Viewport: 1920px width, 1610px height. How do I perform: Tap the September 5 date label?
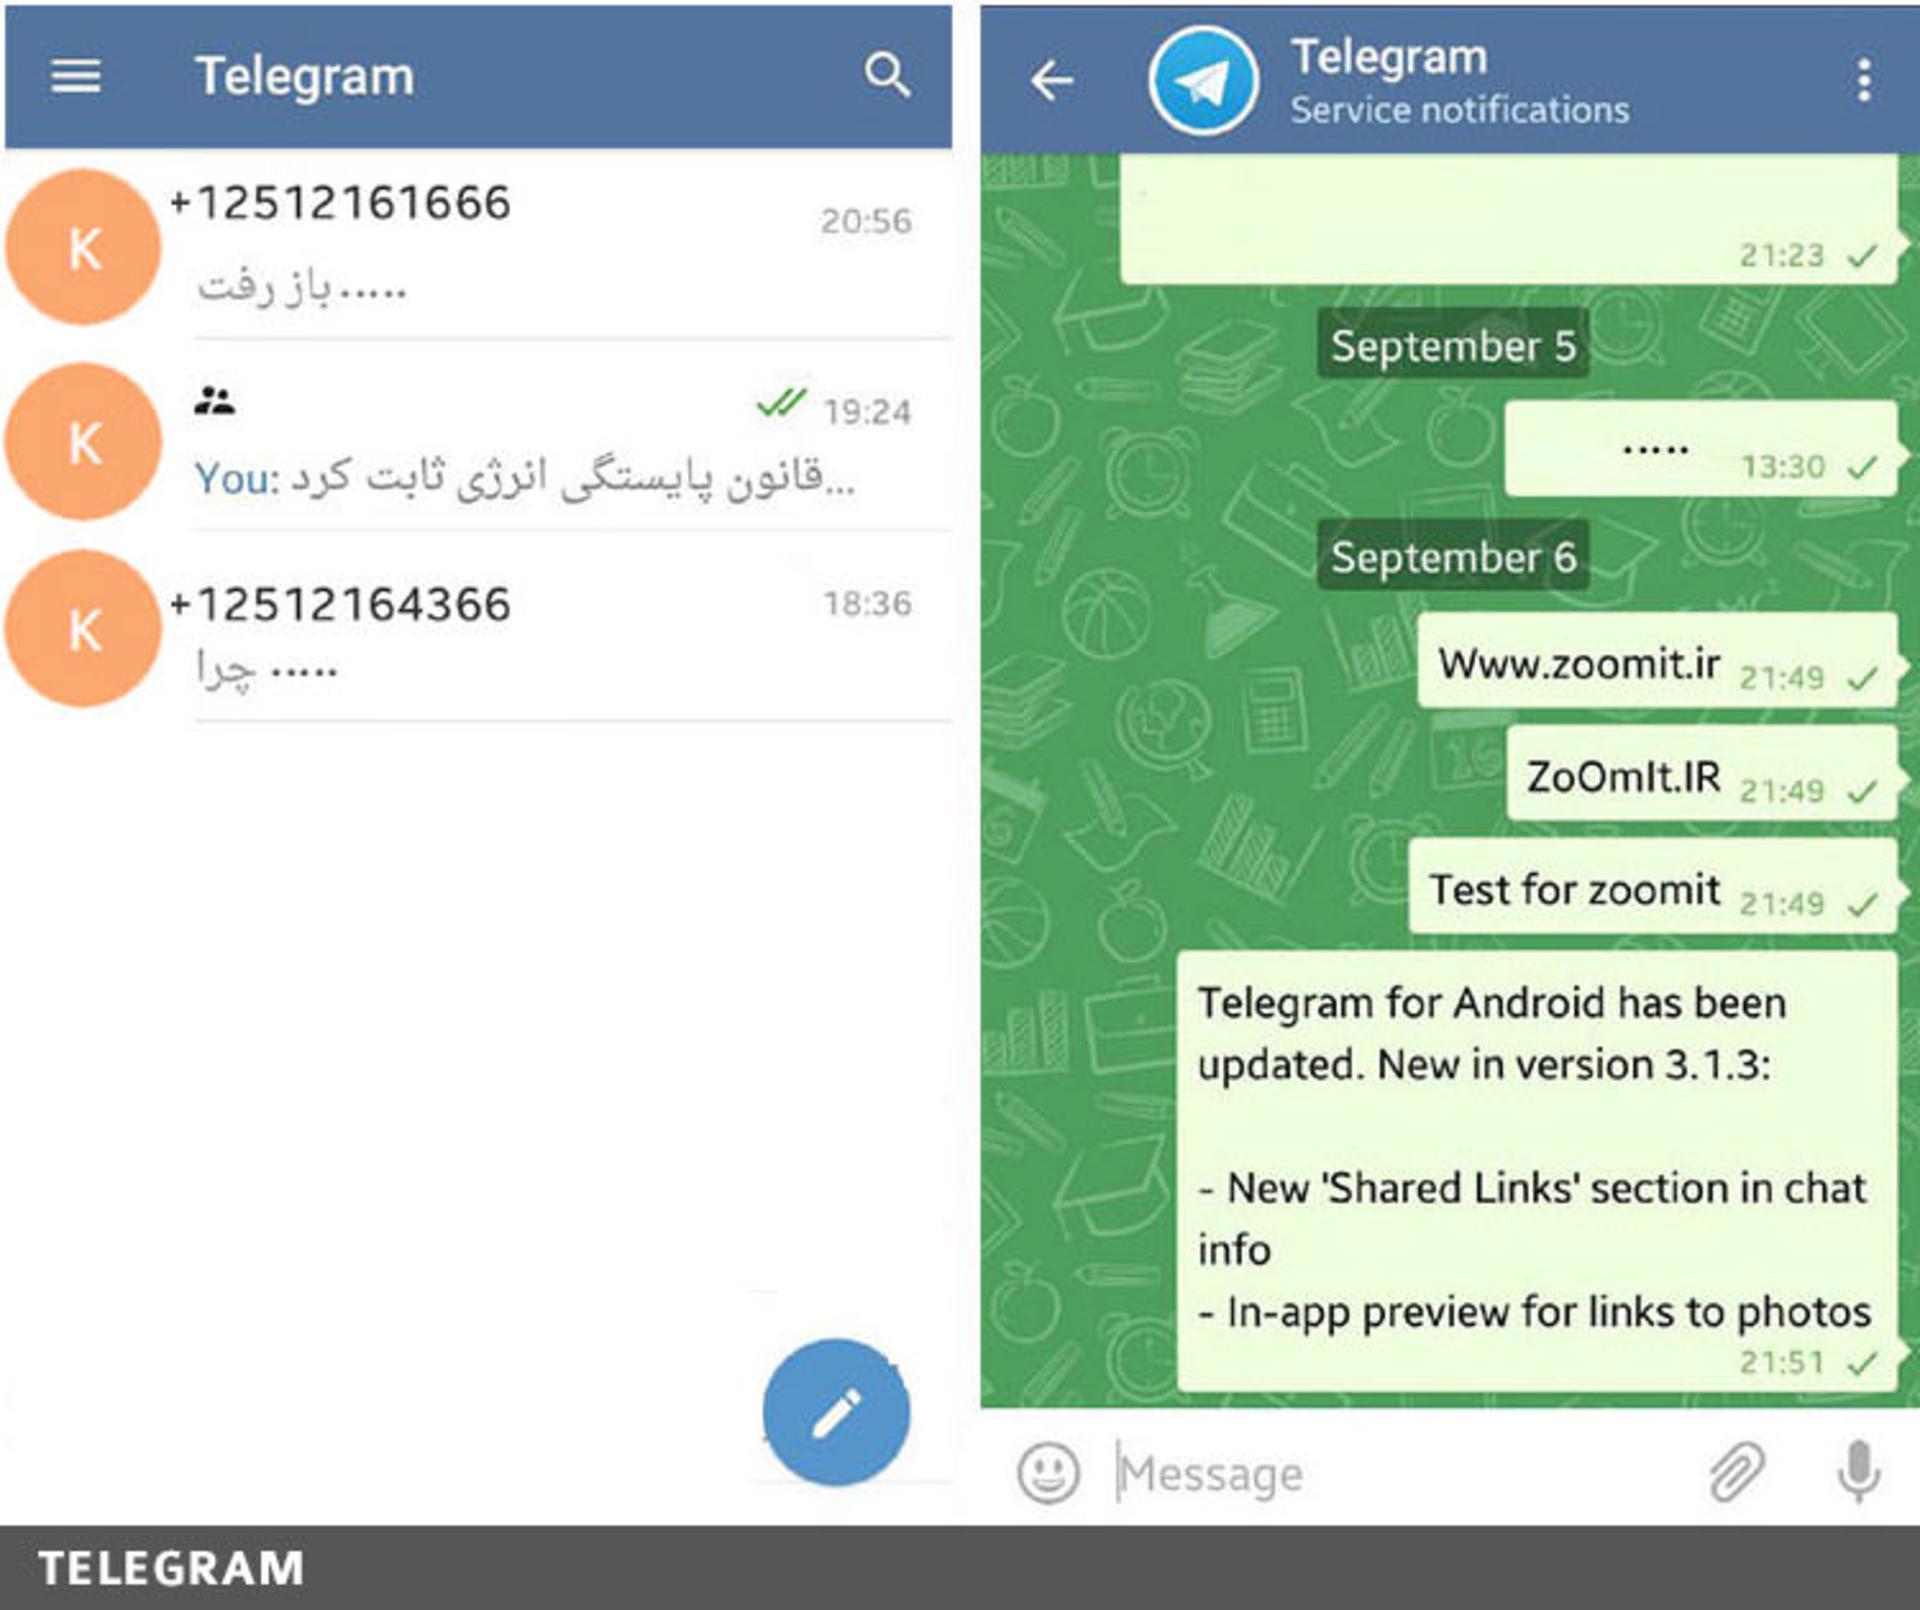[x=1453, y=345]
